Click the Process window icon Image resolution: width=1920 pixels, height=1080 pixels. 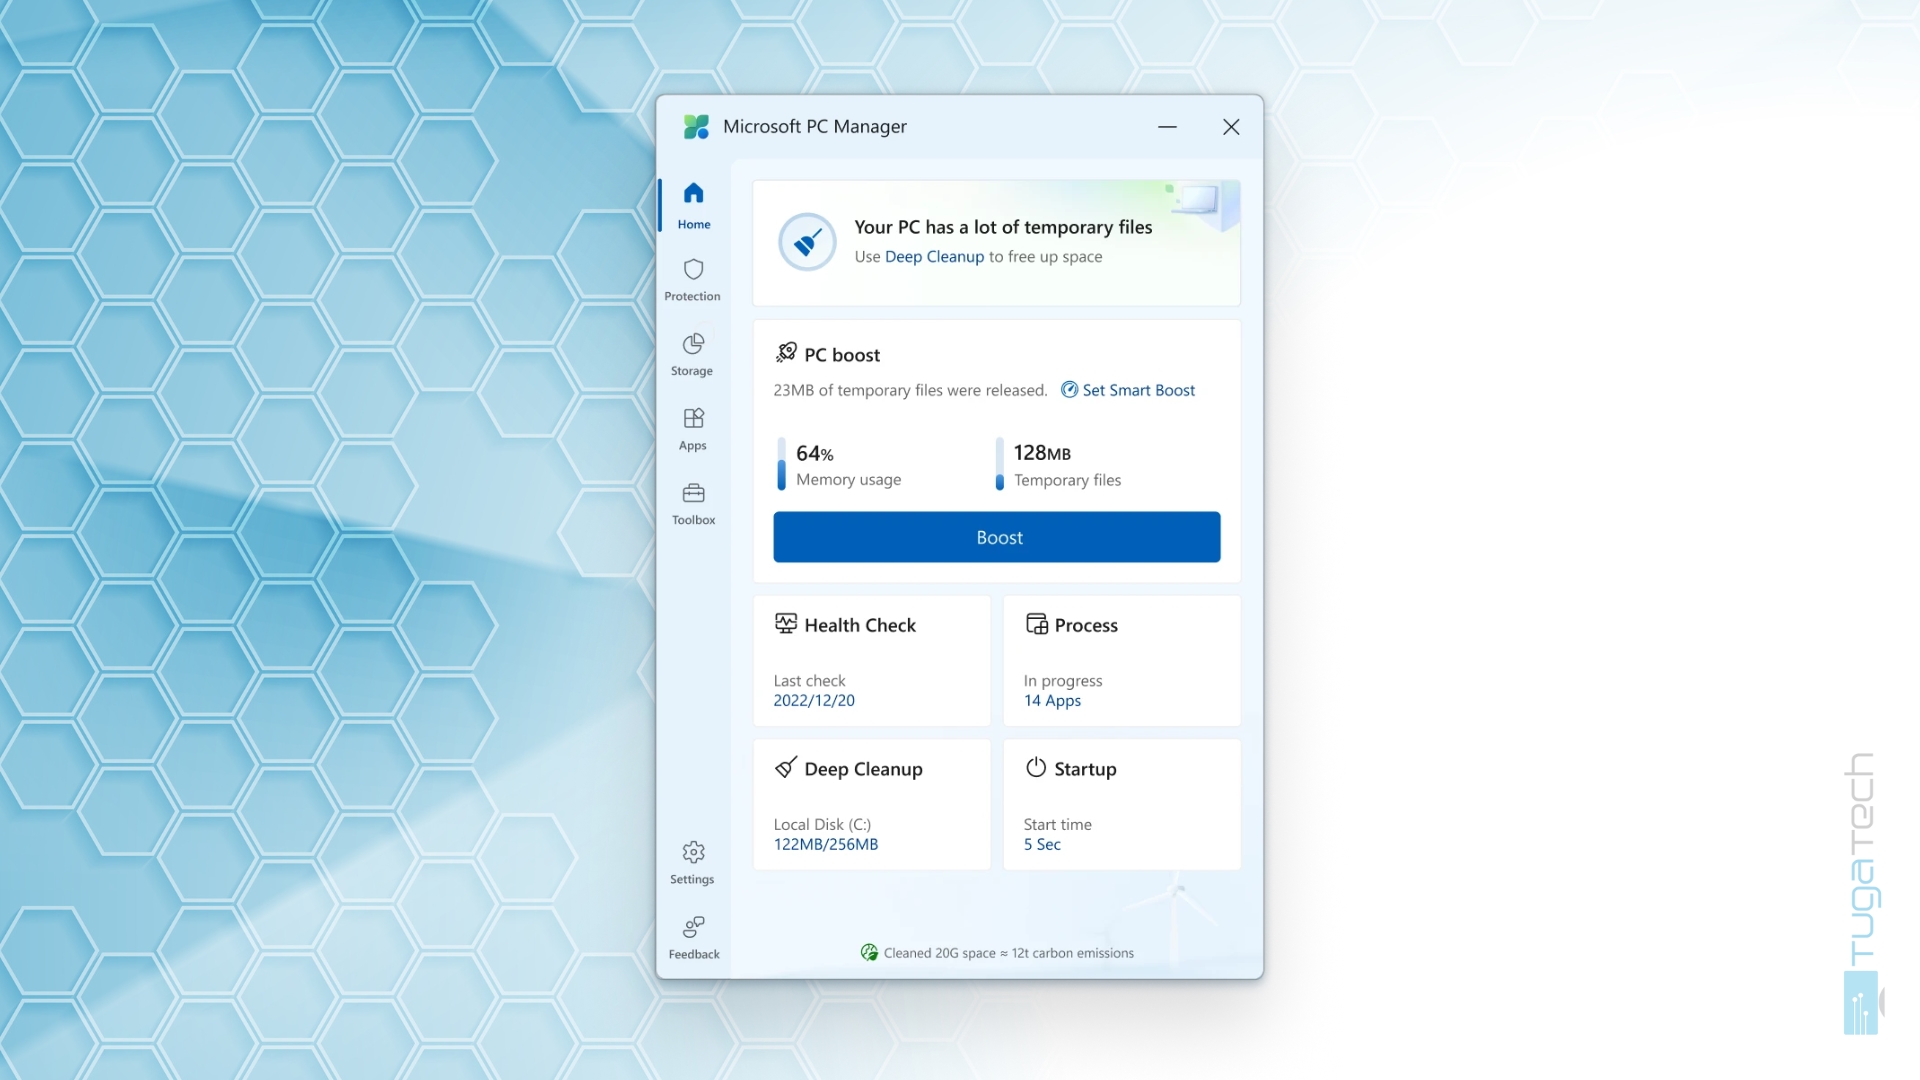click(x=1036, y=624)
